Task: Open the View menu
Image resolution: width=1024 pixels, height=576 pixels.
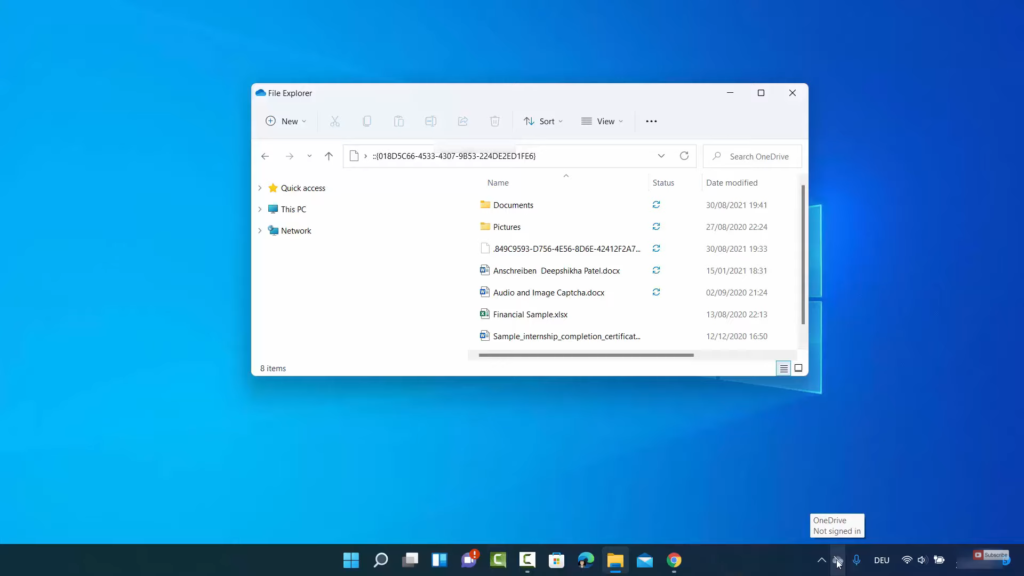Action: coord(602,121)
